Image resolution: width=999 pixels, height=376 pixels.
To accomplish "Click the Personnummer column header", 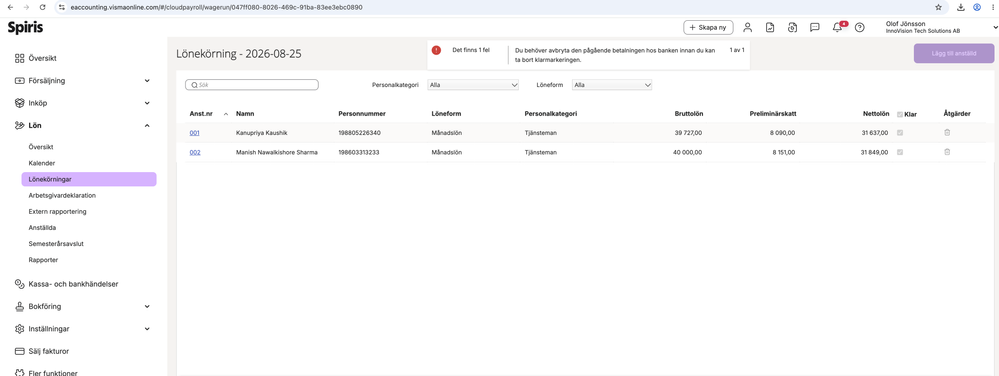I will click(x=362, y=114).
